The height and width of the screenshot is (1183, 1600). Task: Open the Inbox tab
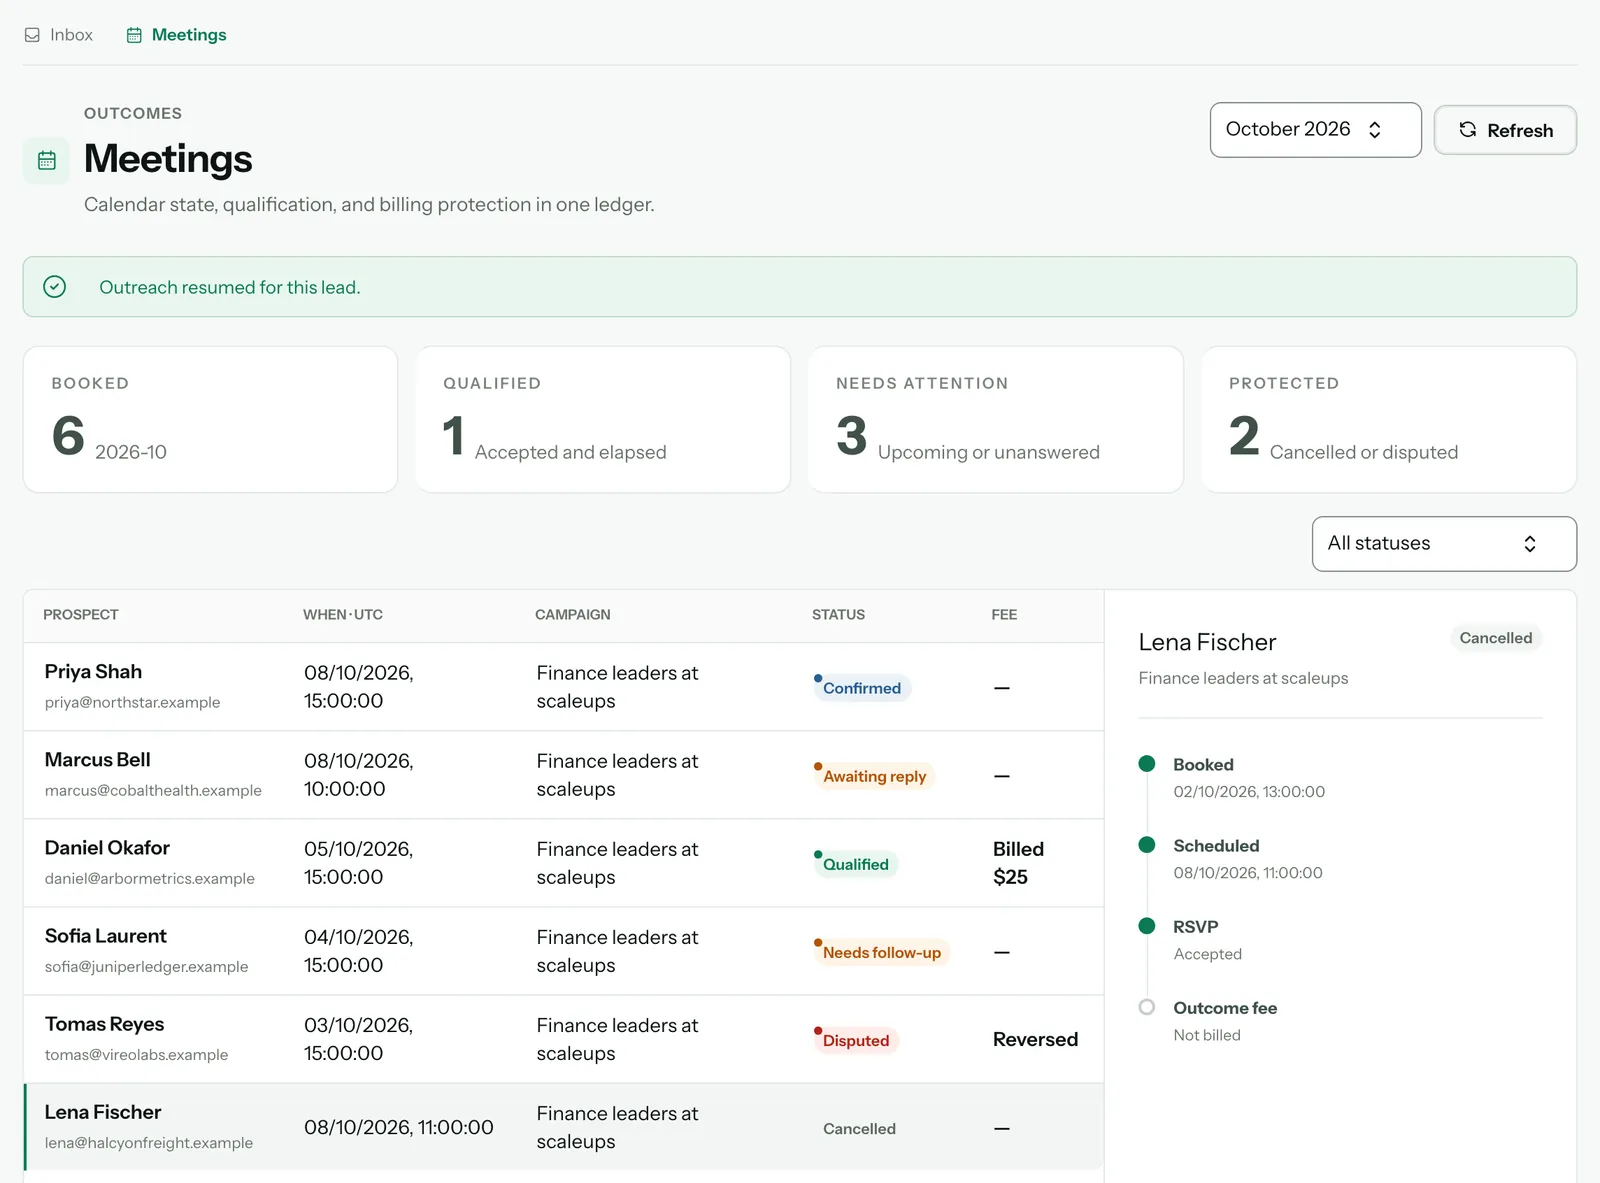point(58,35)
